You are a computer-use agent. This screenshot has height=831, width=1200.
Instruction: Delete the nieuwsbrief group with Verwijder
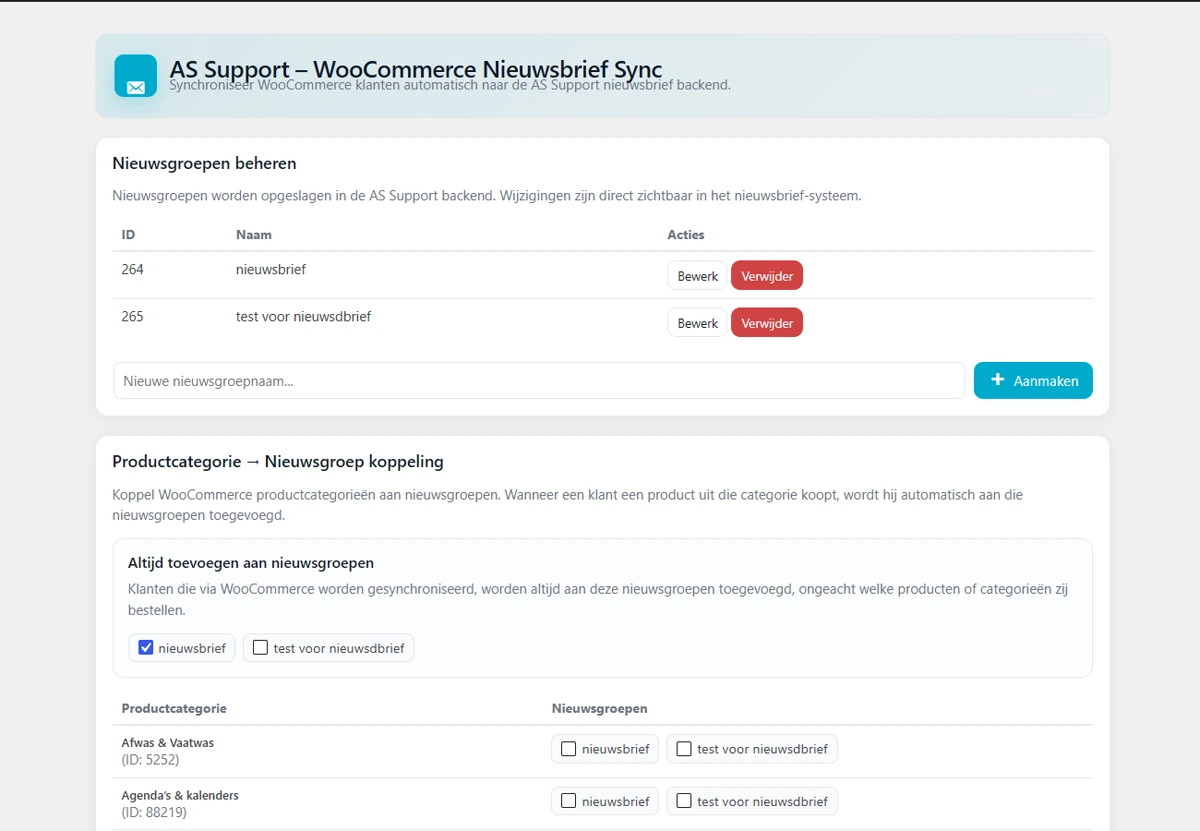coord(767,276)
